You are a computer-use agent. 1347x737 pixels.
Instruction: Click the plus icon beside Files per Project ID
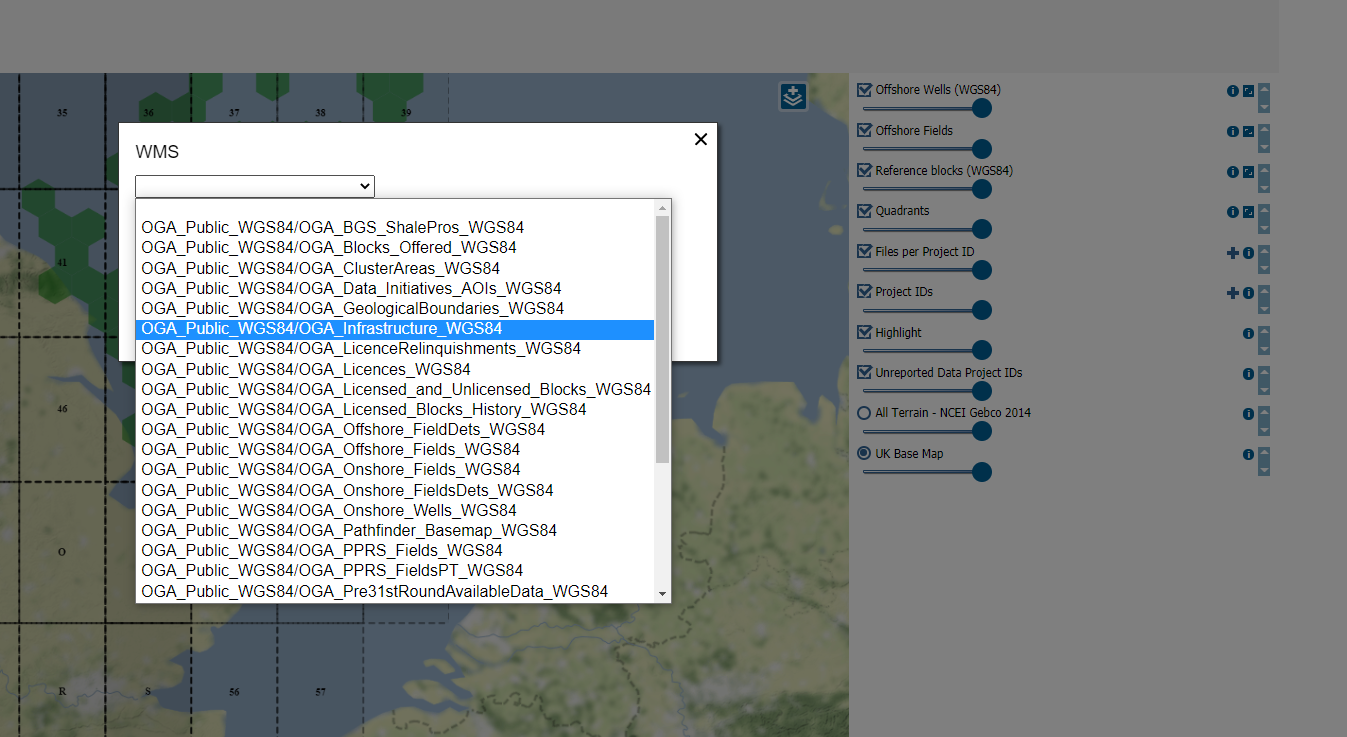(x=1232, y=252)
